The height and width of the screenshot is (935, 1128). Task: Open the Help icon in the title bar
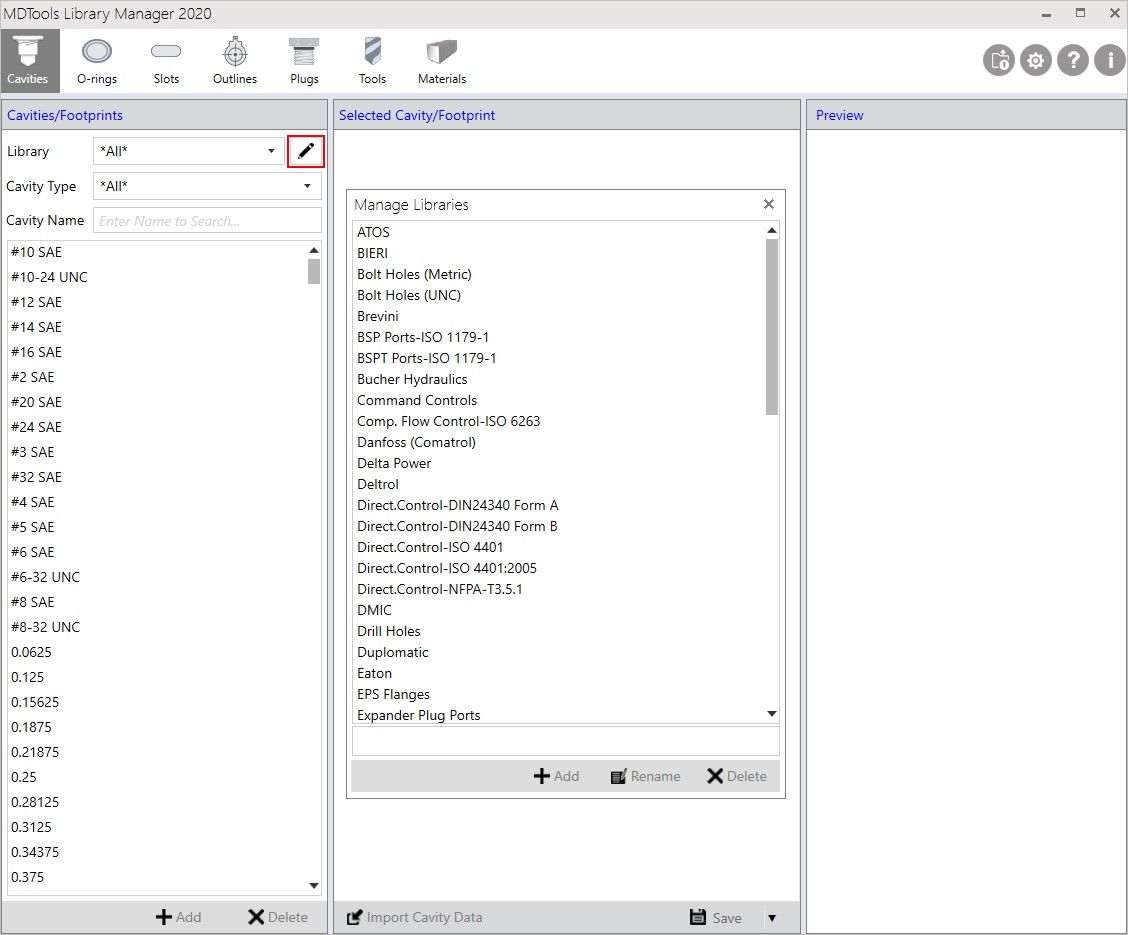coord(1072,60)
